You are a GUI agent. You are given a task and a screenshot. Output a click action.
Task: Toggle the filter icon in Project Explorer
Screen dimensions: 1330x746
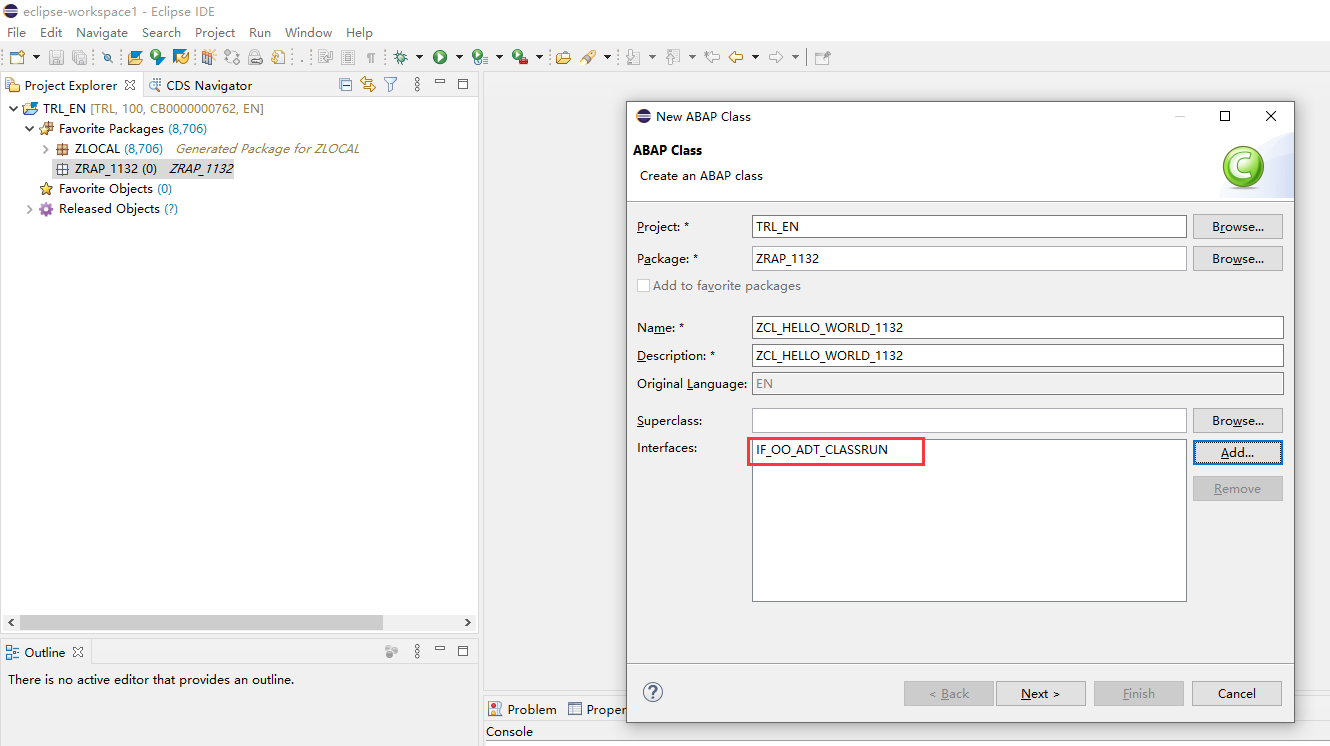(390, 84)
